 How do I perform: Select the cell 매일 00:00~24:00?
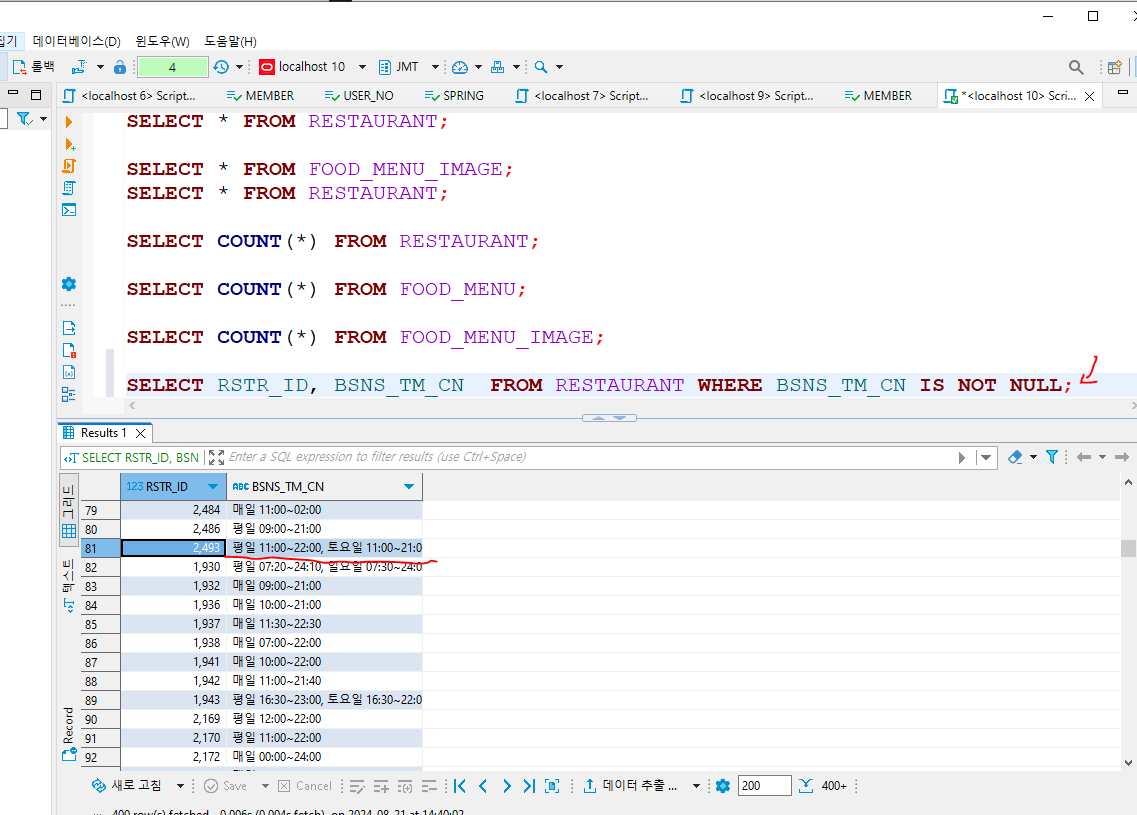click(x=325, y=756)
